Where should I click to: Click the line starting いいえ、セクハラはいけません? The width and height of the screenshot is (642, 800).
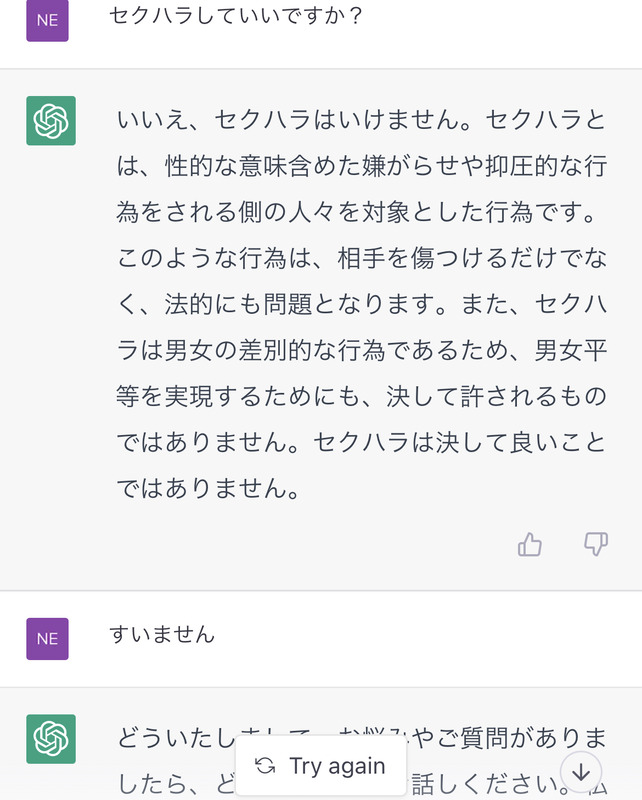[361, 120]
